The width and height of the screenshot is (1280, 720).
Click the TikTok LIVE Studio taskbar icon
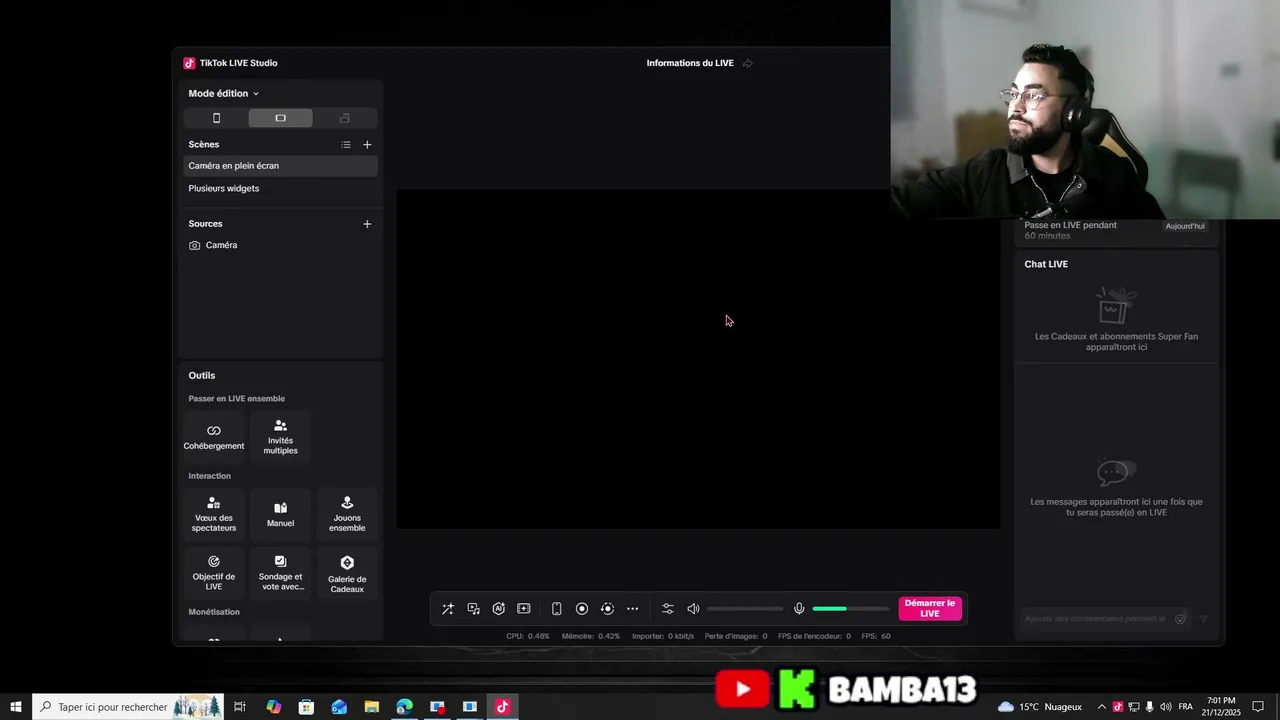click(502, 707)
